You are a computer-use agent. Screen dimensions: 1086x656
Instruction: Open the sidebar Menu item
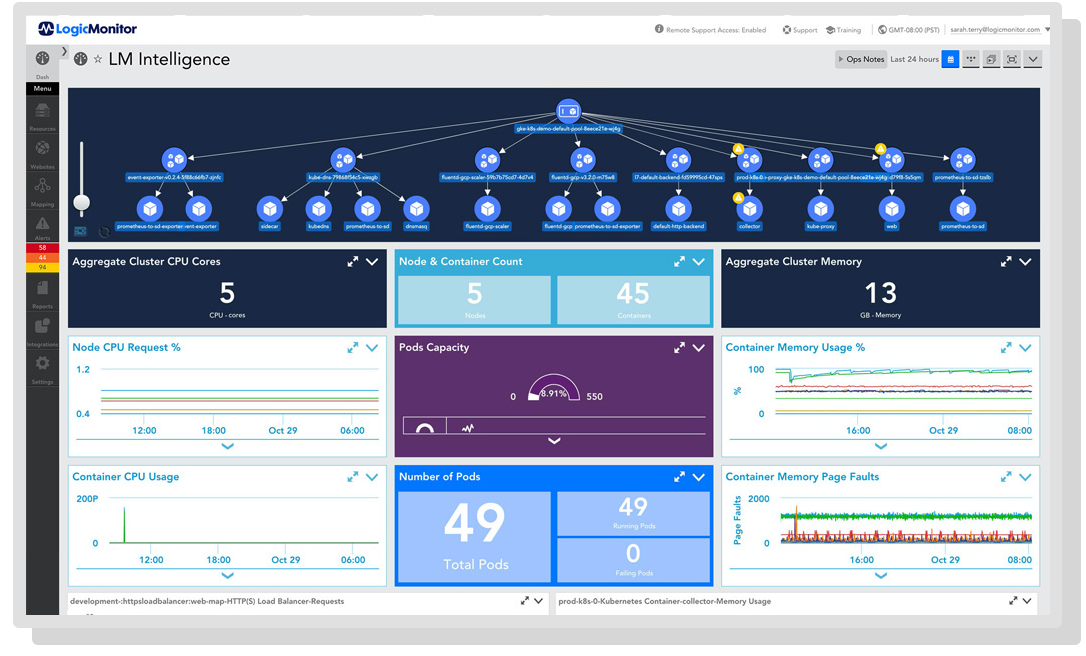click(41, 88)
